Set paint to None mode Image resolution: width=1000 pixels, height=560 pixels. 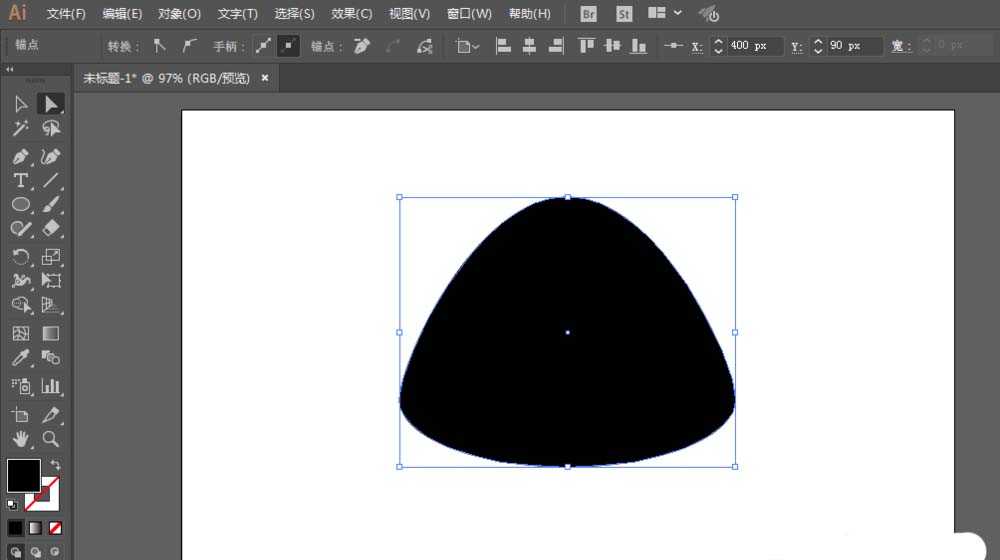coord(55,527)
